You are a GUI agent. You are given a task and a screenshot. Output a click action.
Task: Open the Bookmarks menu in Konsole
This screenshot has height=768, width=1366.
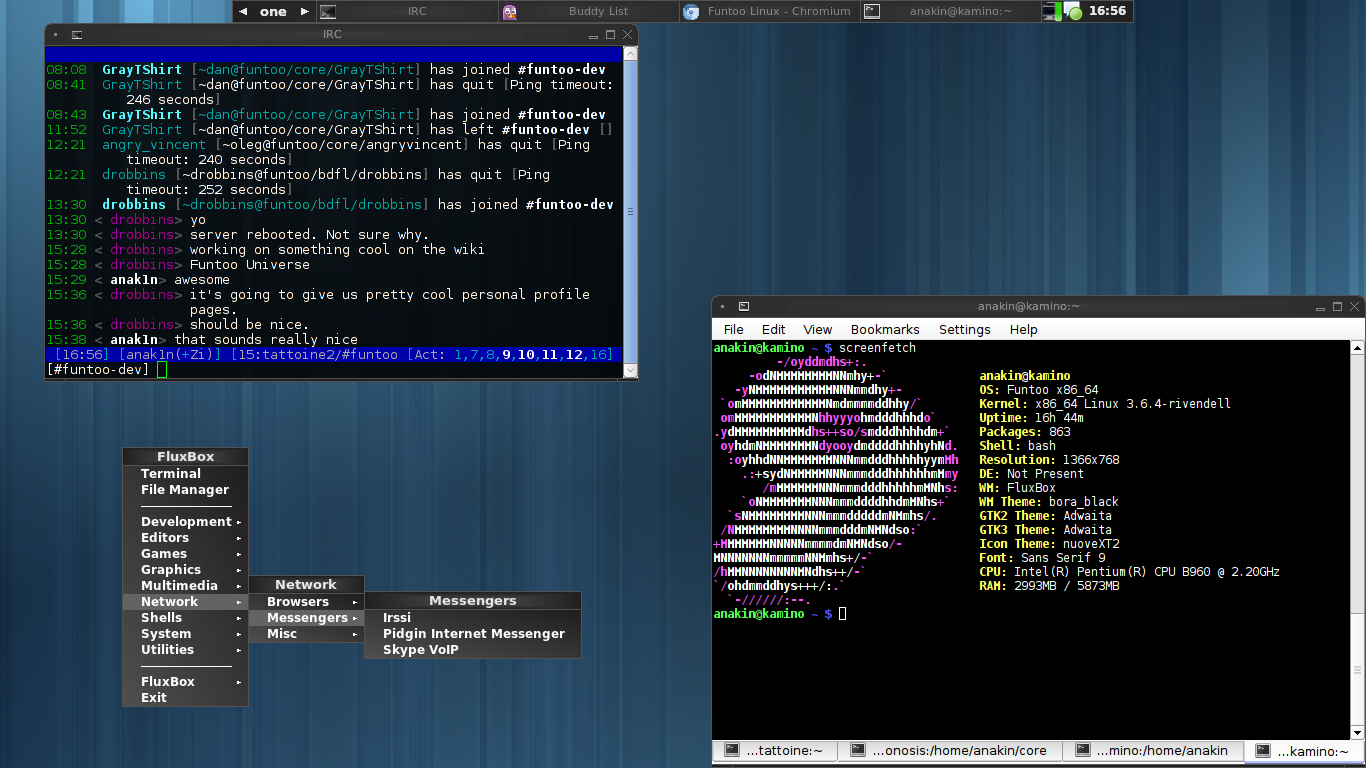click(x=885, y=329)
